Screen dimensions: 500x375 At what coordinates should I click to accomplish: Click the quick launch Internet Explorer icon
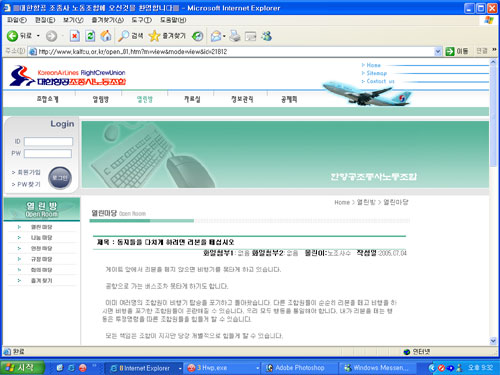pyautogui.click(x=71, y=368)
